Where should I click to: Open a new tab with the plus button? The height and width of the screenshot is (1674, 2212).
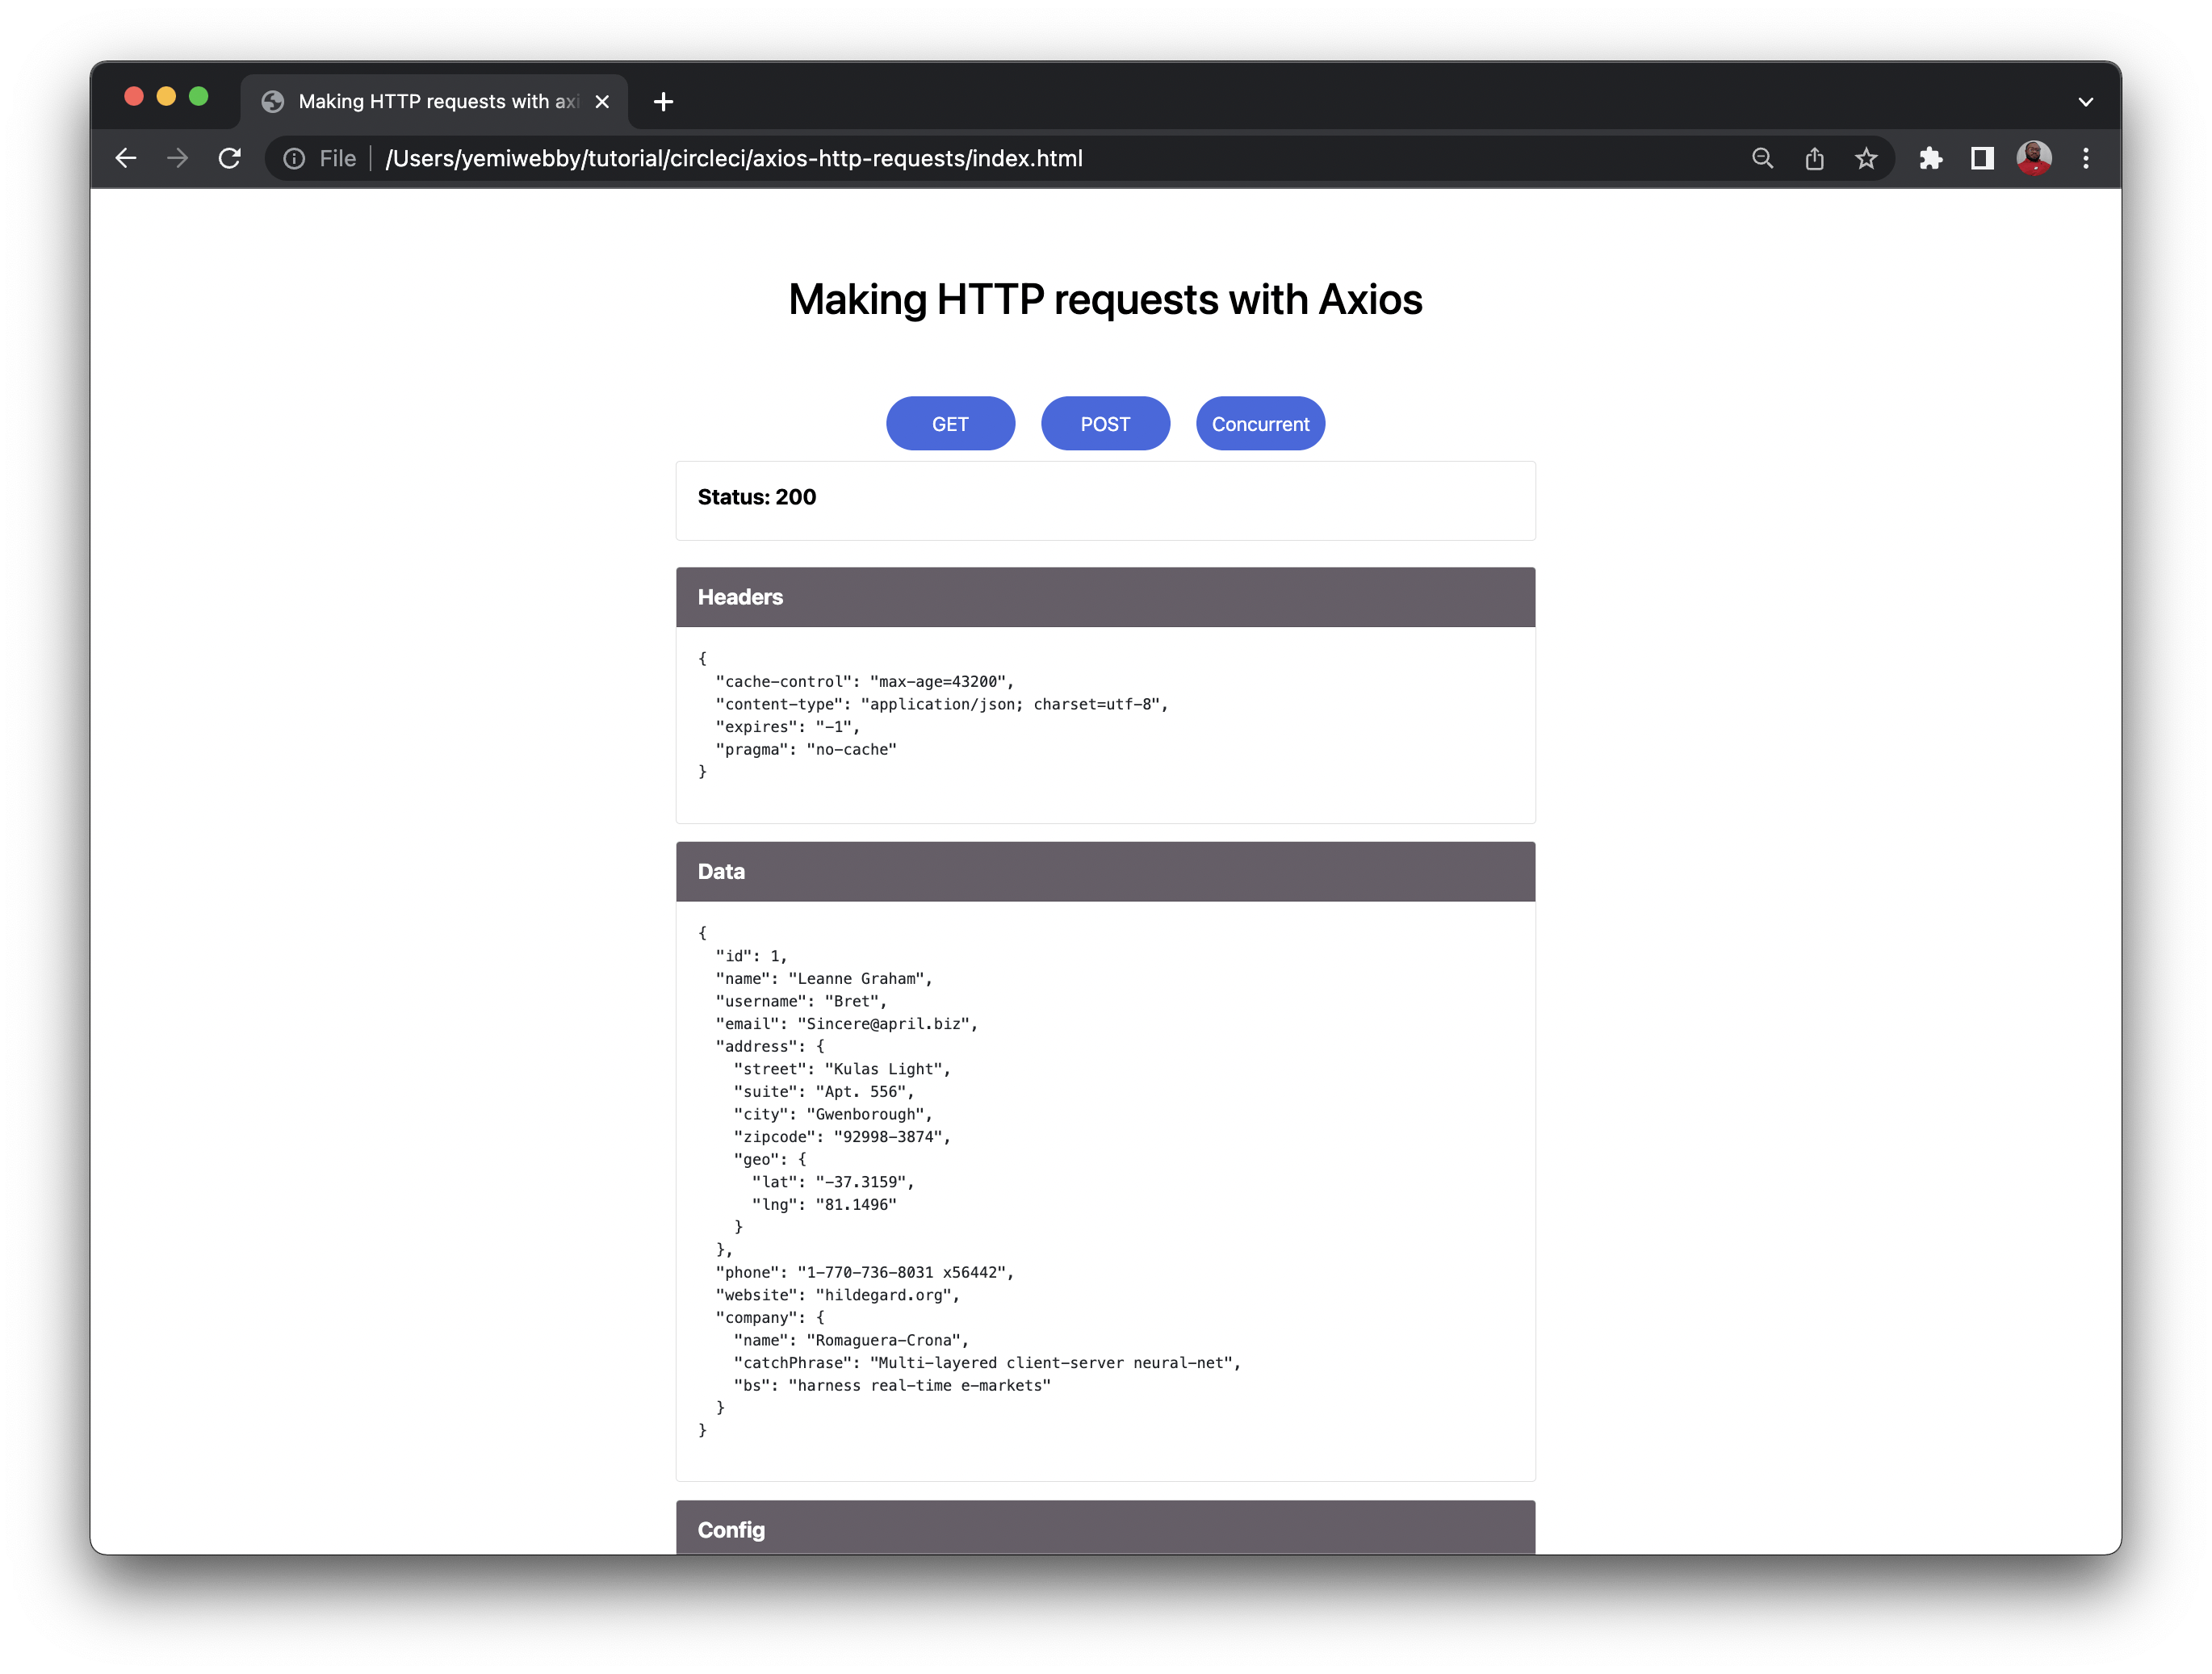(662, 101)
